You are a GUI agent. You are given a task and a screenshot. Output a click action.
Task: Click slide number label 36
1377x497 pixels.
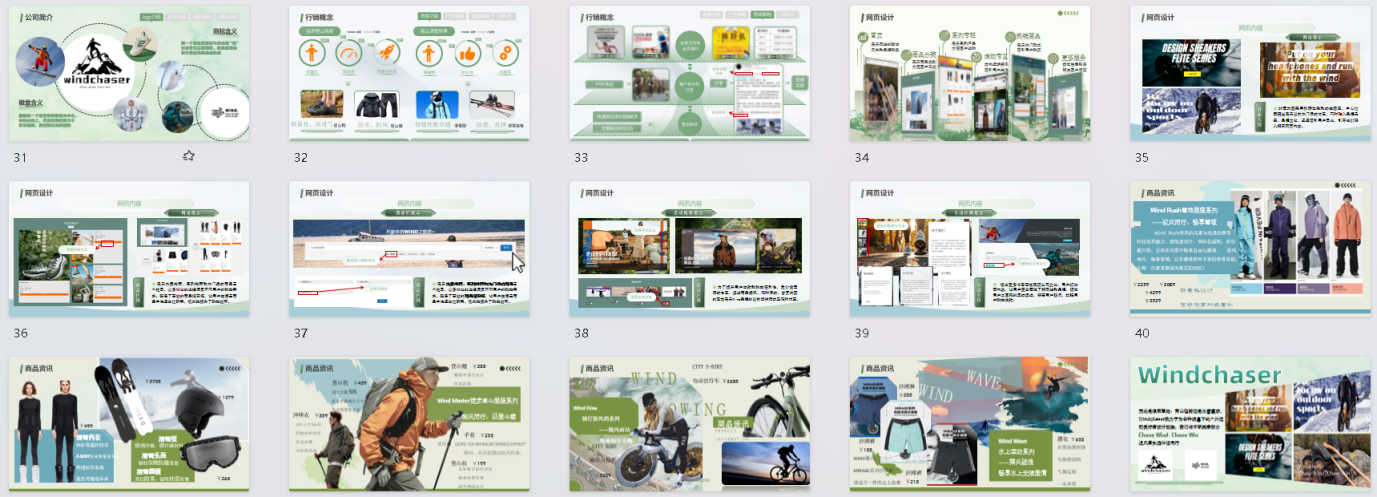click(21, 333)
